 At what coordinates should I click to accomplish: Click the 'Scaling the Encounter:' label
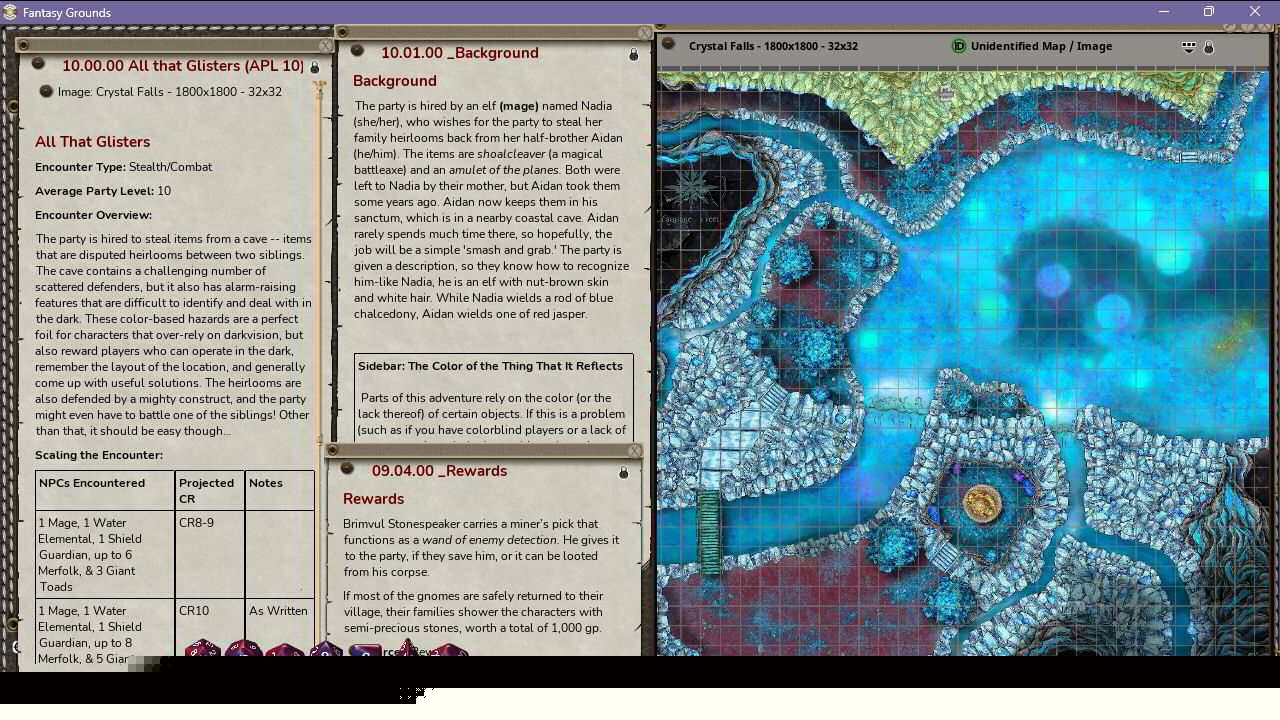pos(99,455)
